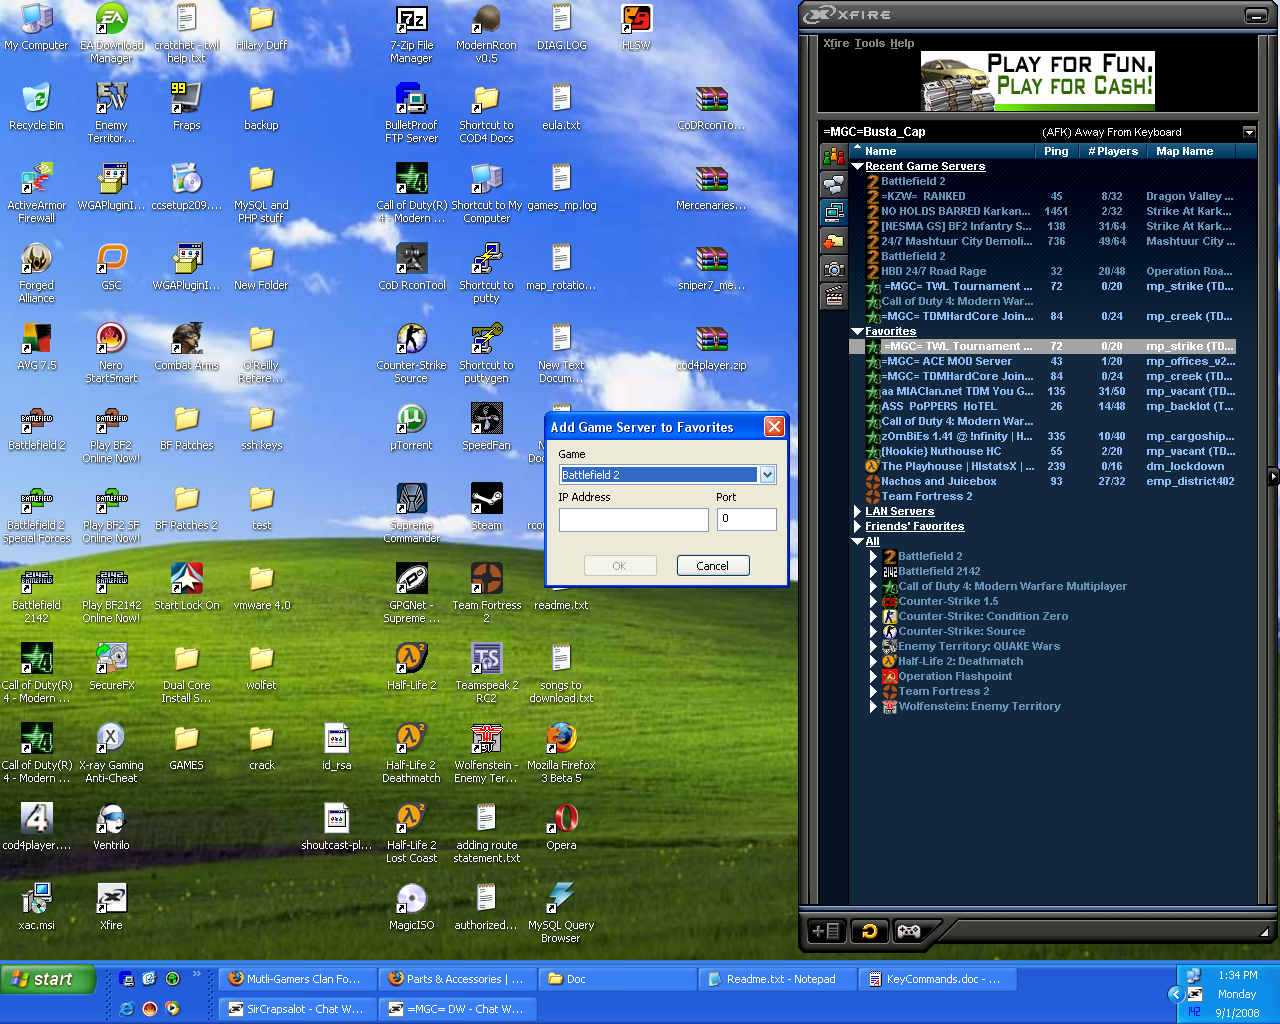This screenshot has height=1024, width=1280.
Task: Open the HLSW desktop icon
Action: 636,27
